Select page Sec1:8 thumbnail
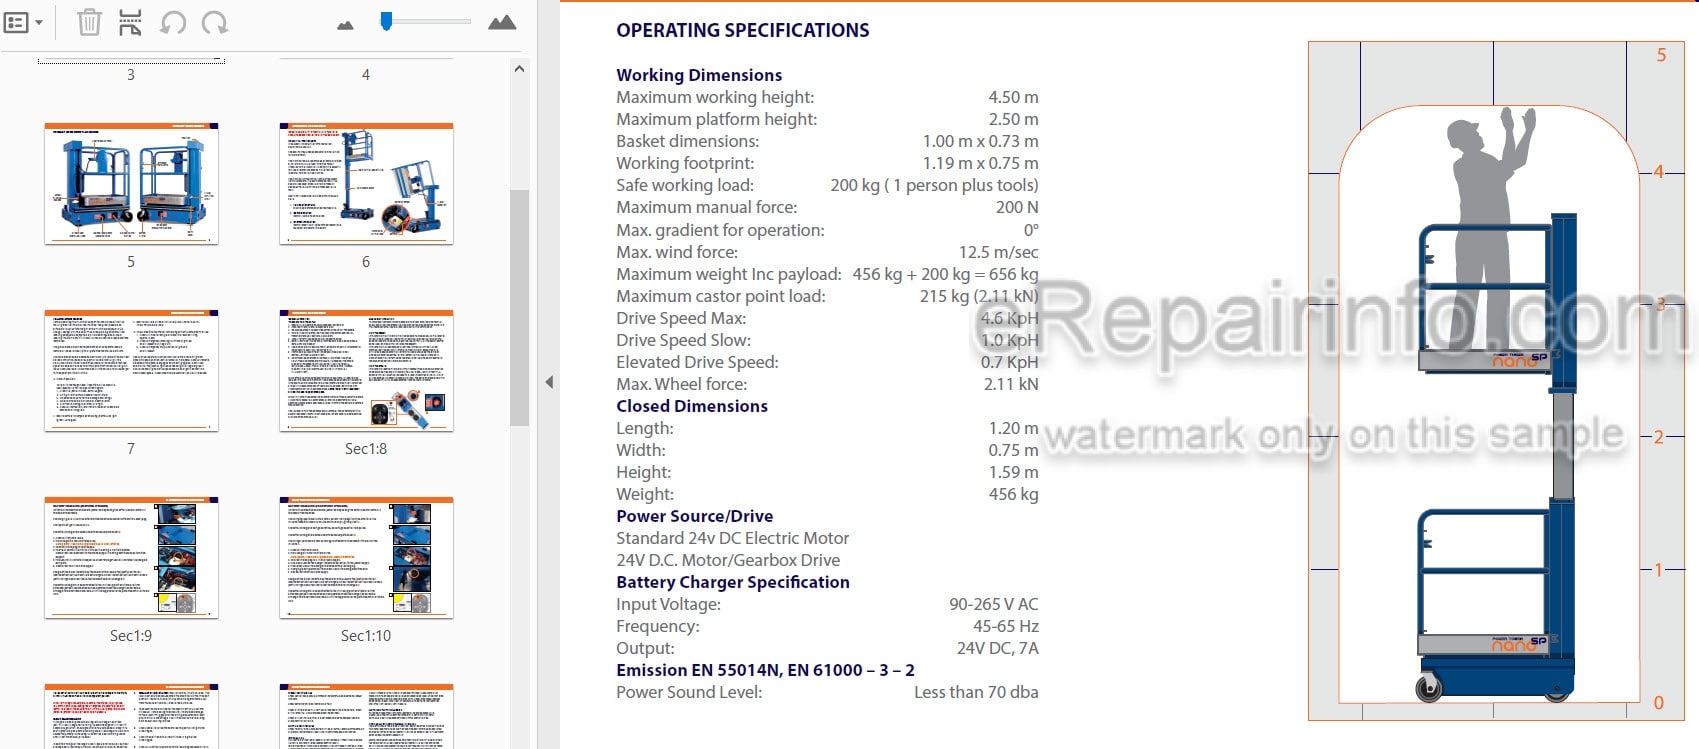The height and width of the screenshot is (749, 1699). 366,371
